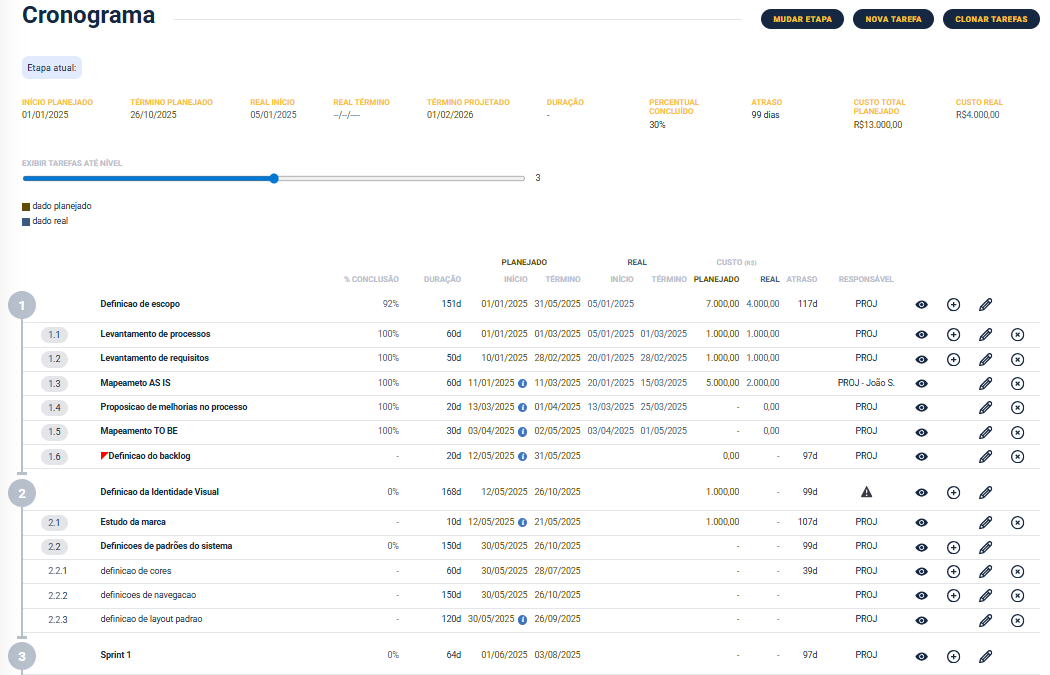1050x675 pixels.
Task: Expand stage 2 timeline circle
Action: [x=22, y=492]
